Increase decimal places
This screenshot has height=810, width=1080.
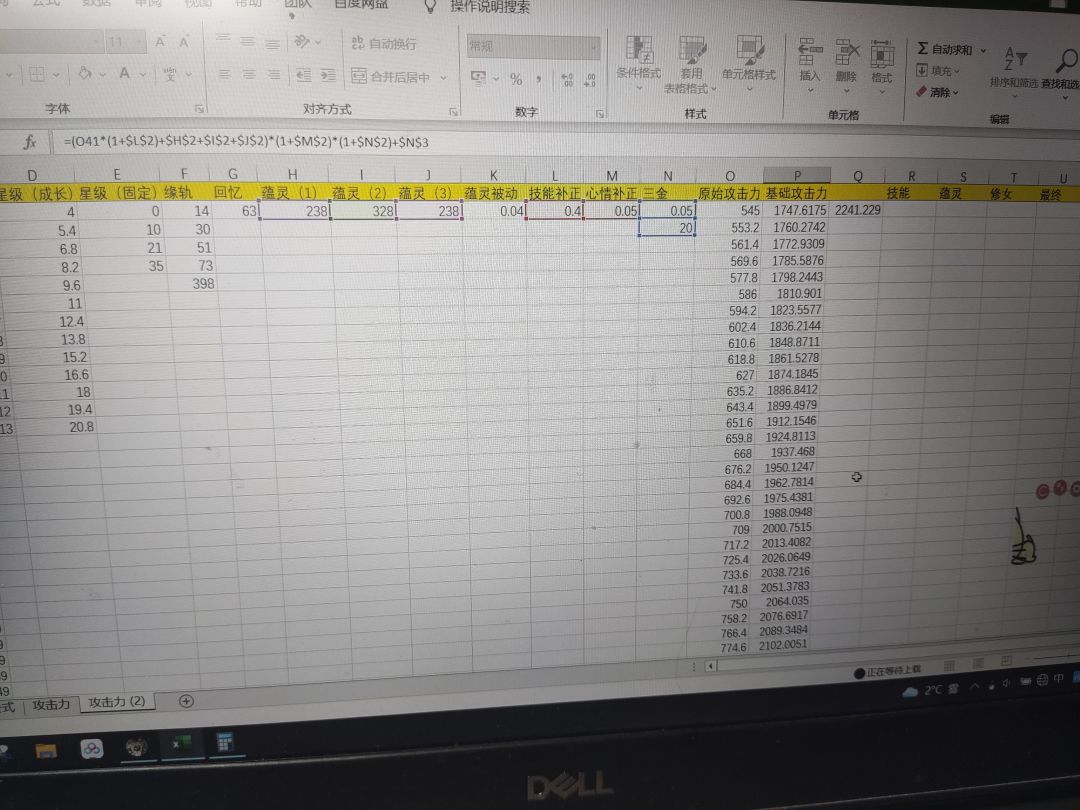tap(567, 80)
